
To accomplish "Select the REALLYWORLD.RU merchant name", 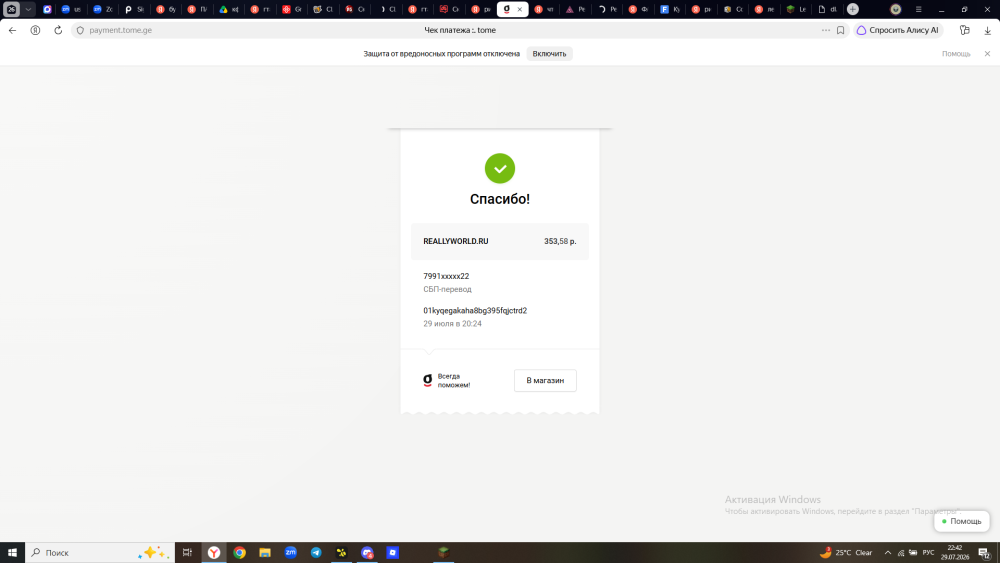I will point(456,241).
